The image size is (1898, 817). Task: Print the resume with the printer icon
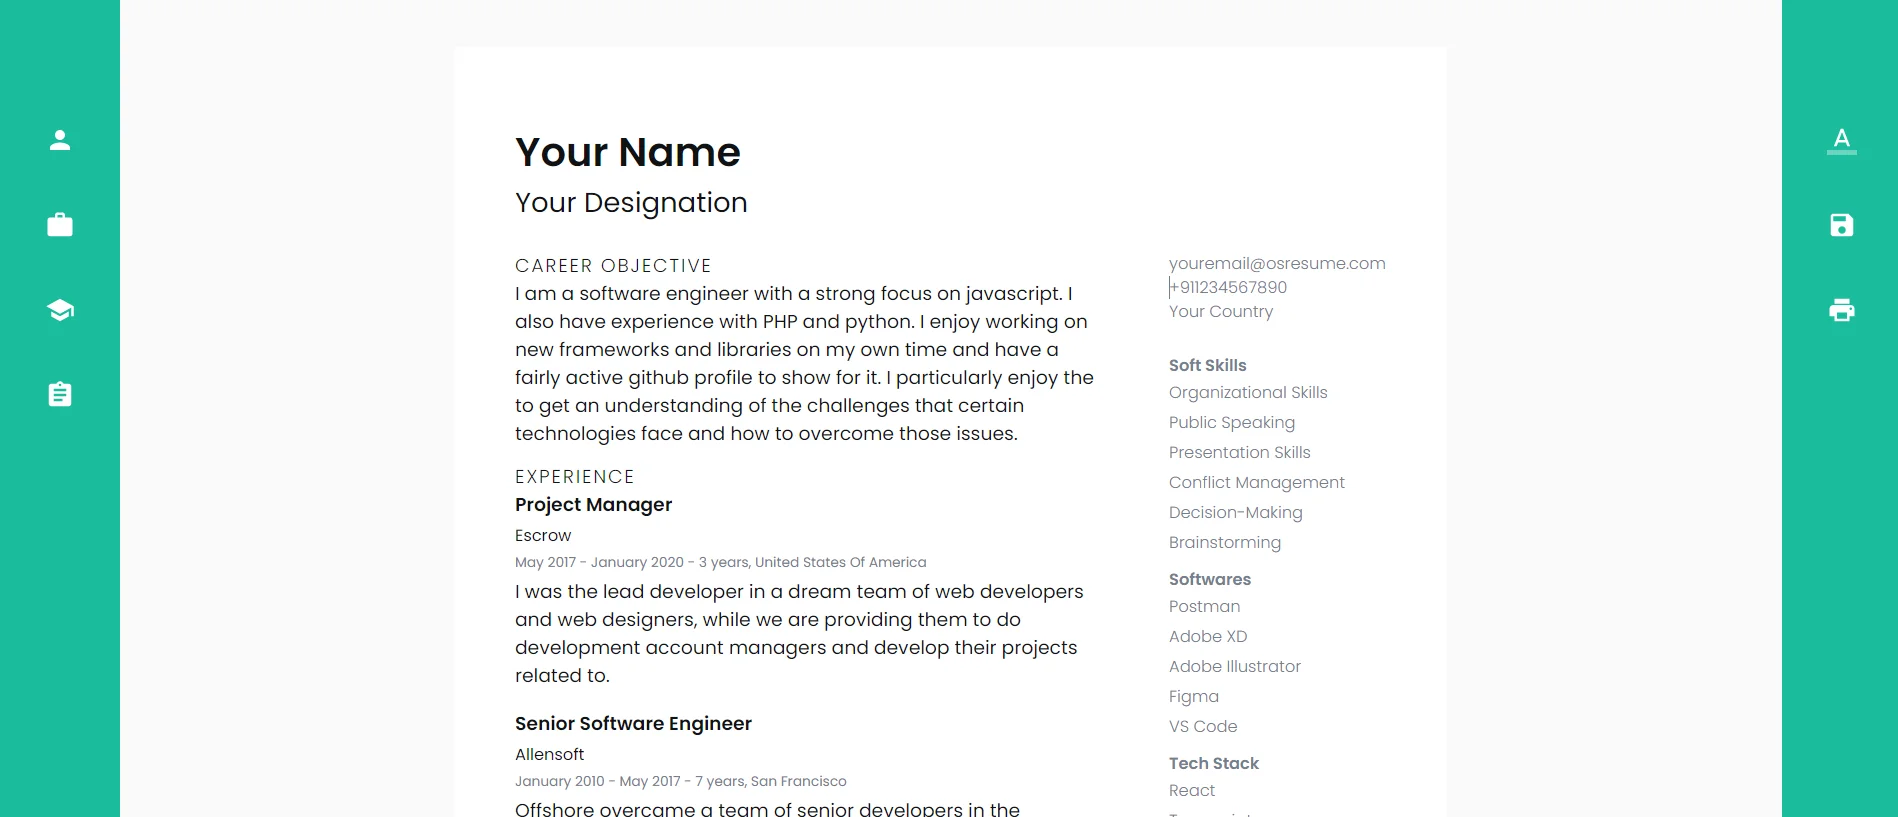pyautogui.click(x=1841, y=310)
